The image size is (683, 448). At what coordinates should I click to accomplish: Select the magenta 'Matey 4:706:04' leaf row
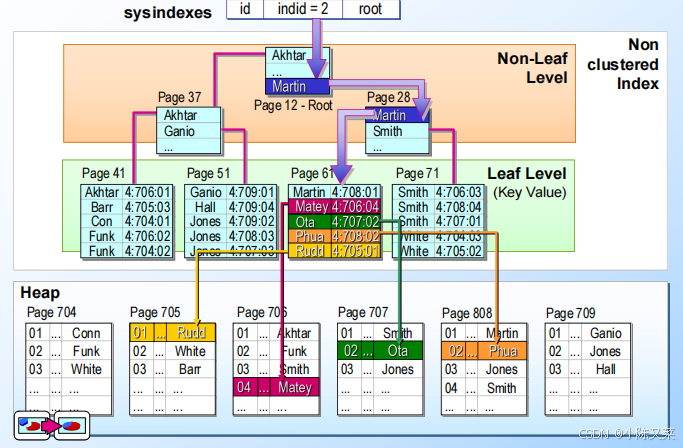coord(335,207)
